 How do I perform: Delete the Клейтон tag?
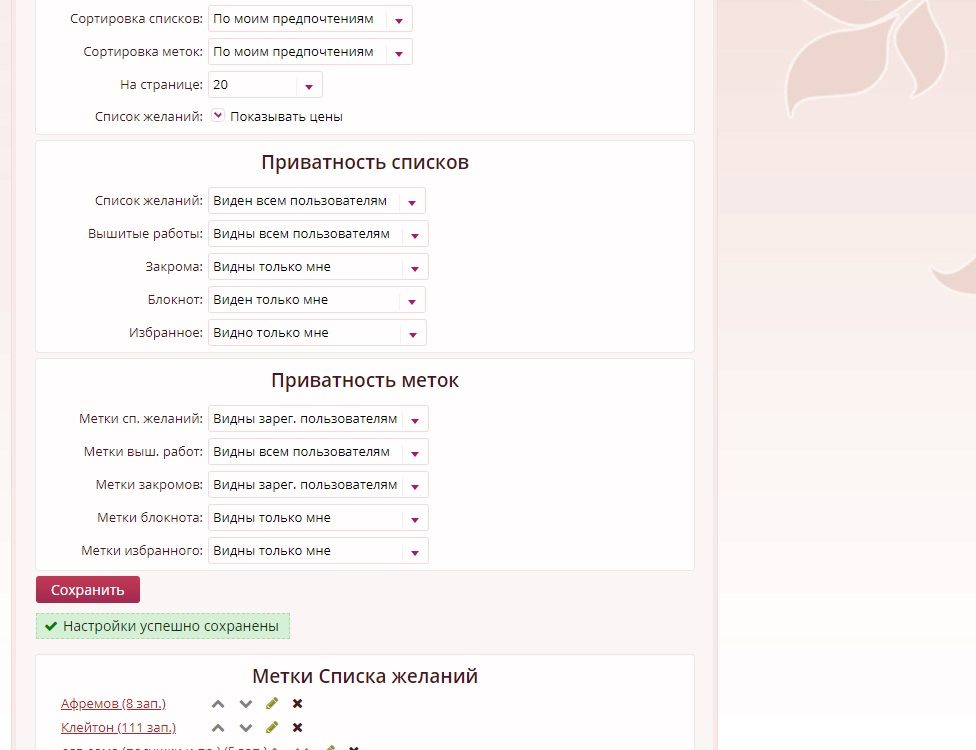(297, 728)
